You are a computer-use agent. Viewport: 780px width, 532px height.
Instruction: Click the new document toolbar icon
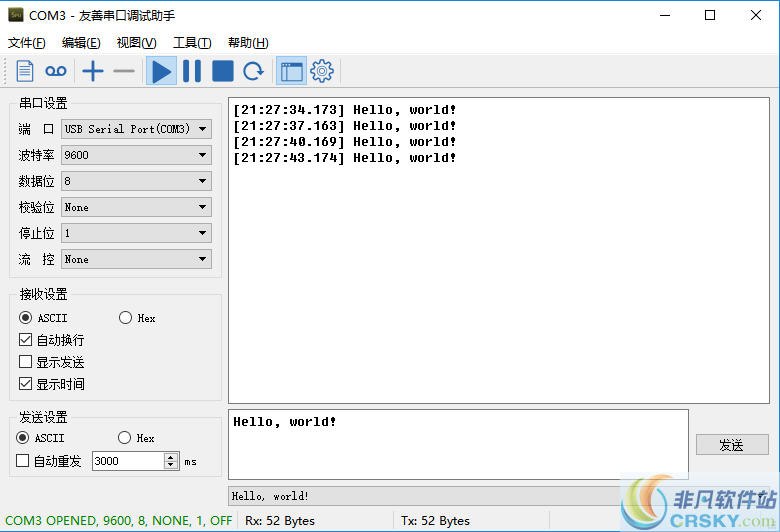[25, 71]
